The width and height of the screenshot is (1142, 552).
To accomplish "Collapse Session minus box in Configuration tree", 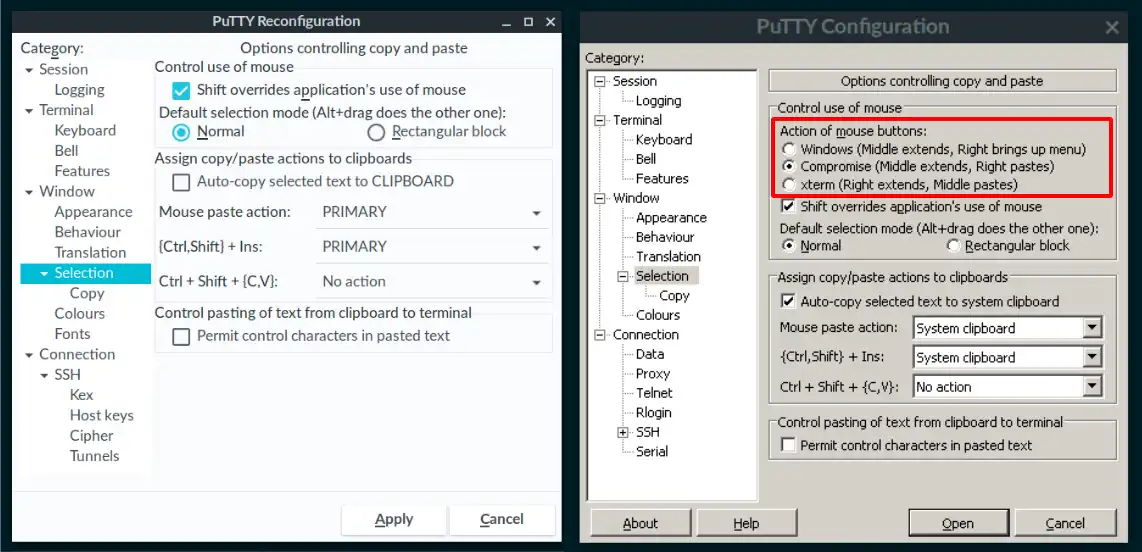I will pos(599,82).
